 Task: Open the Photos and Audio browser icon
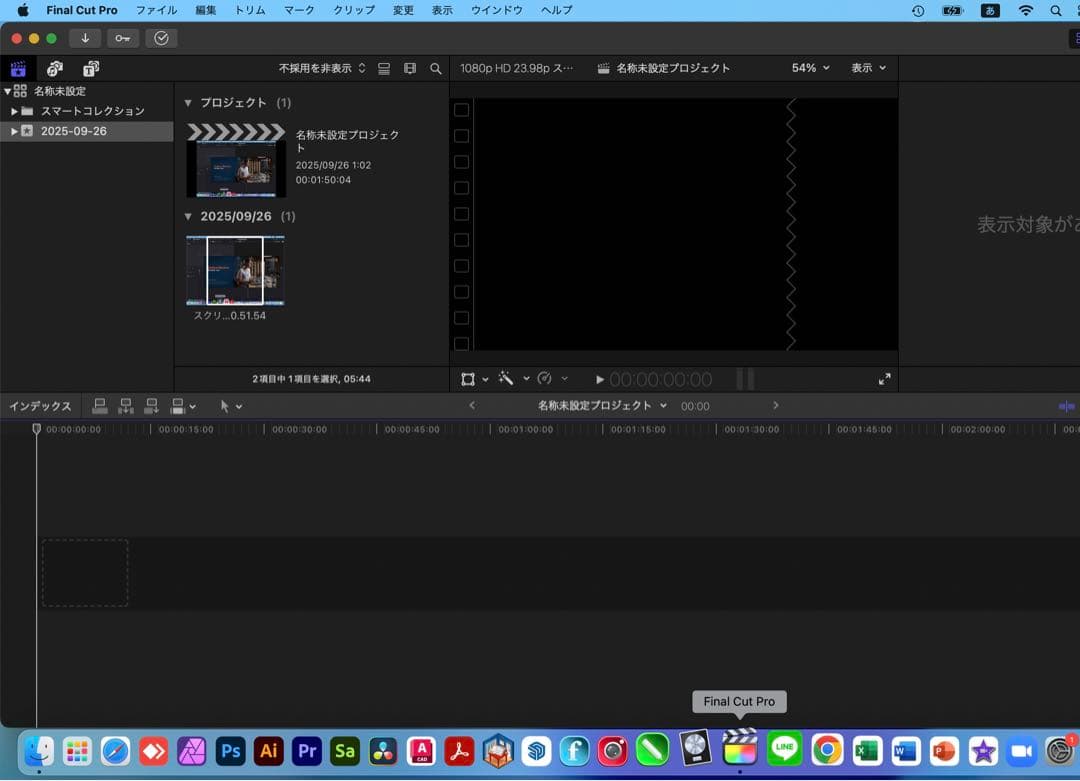(55, 68)
